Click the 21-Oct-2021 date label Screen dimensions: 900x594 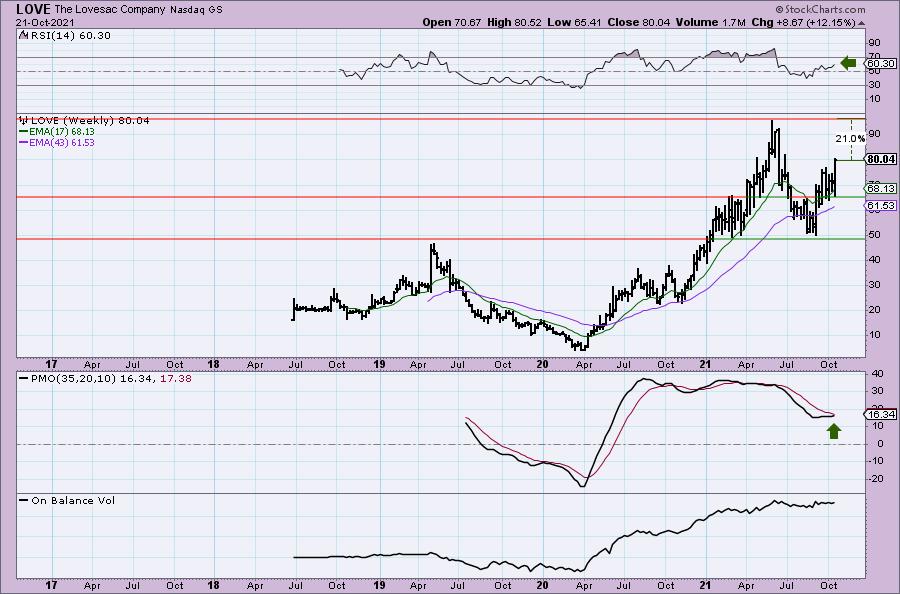tap(45, 23)
